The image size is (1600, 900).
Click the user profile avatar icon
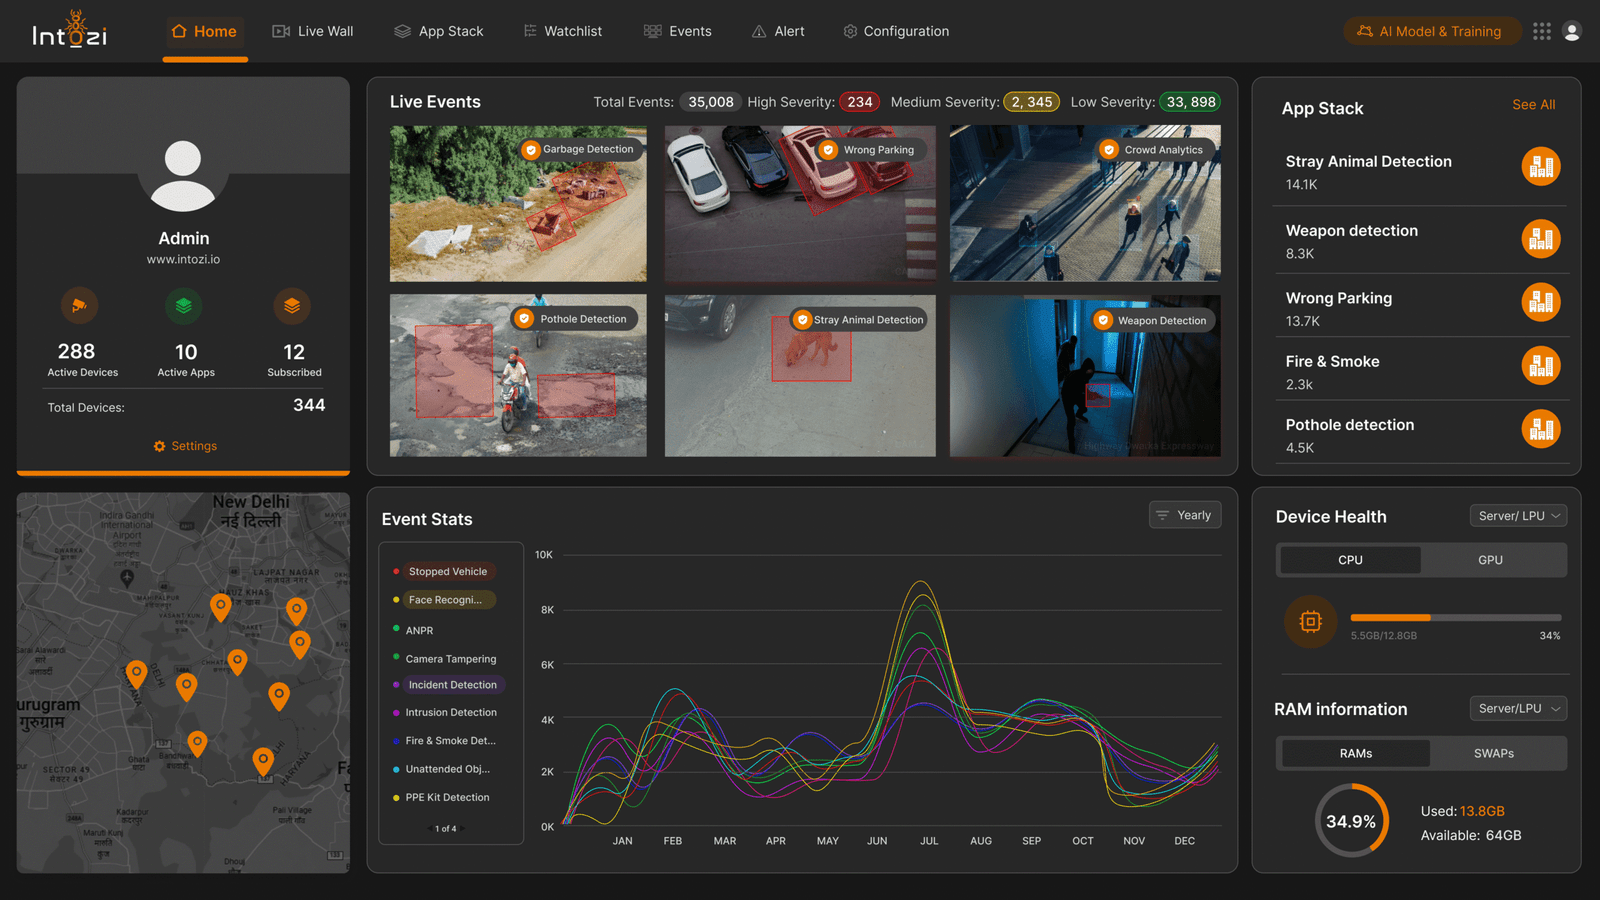(1572, 31)
